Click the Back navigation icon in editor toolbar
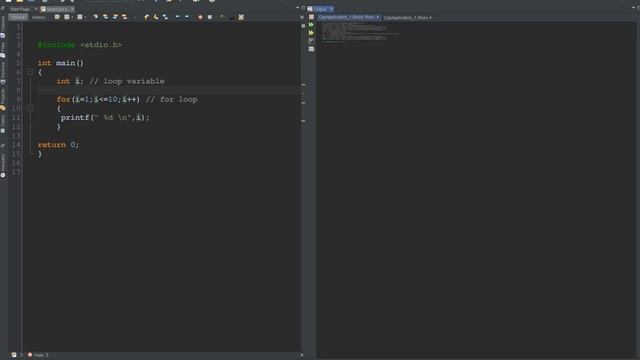 [x=67, y=17]
